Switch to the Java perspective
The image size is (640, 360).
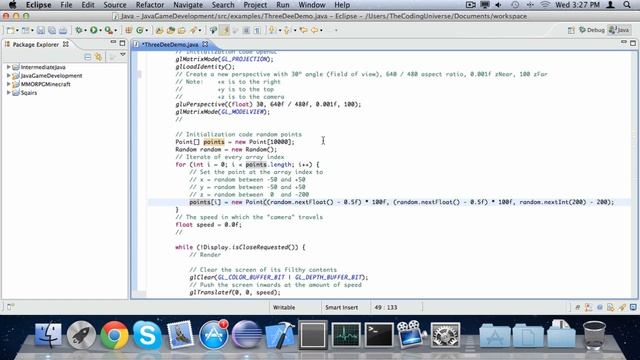(619, 30)
